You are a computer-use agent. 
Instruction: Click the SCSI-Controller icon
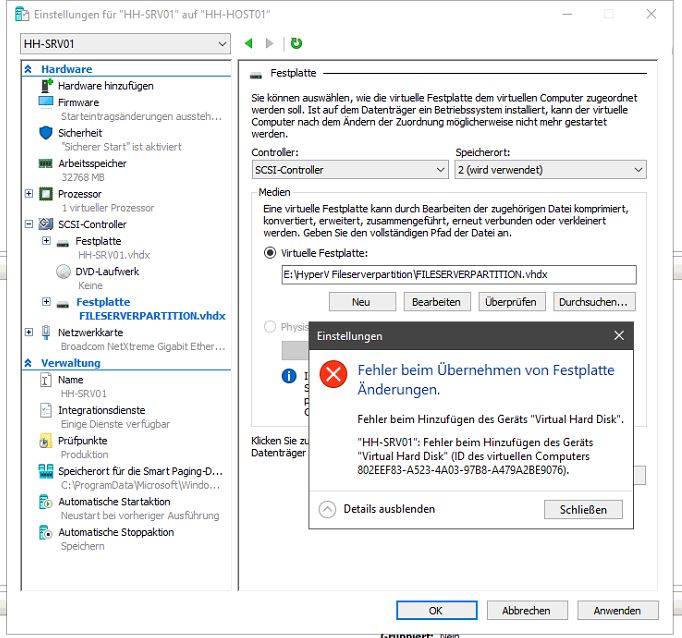pos(46,224)
